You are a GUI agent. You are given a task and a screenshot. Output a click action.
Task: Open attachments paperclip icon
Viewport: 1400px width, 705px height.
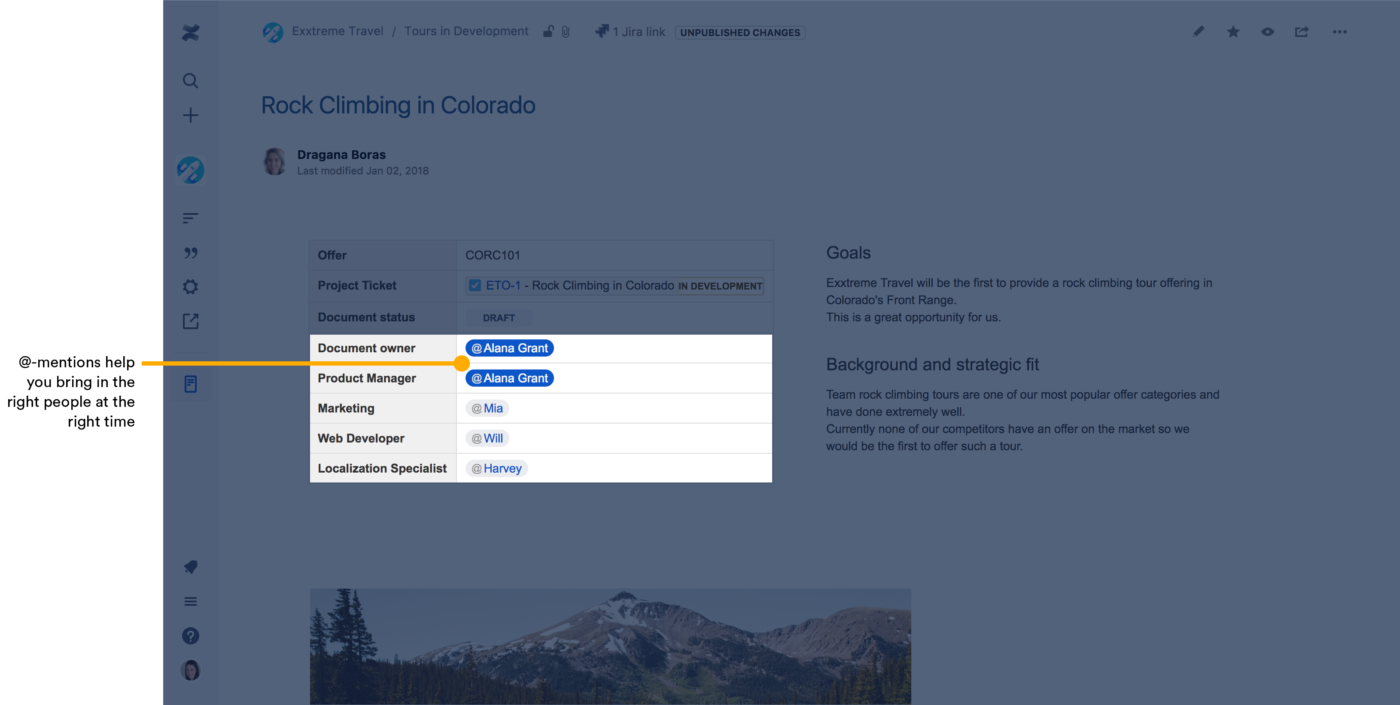point(565,32)
